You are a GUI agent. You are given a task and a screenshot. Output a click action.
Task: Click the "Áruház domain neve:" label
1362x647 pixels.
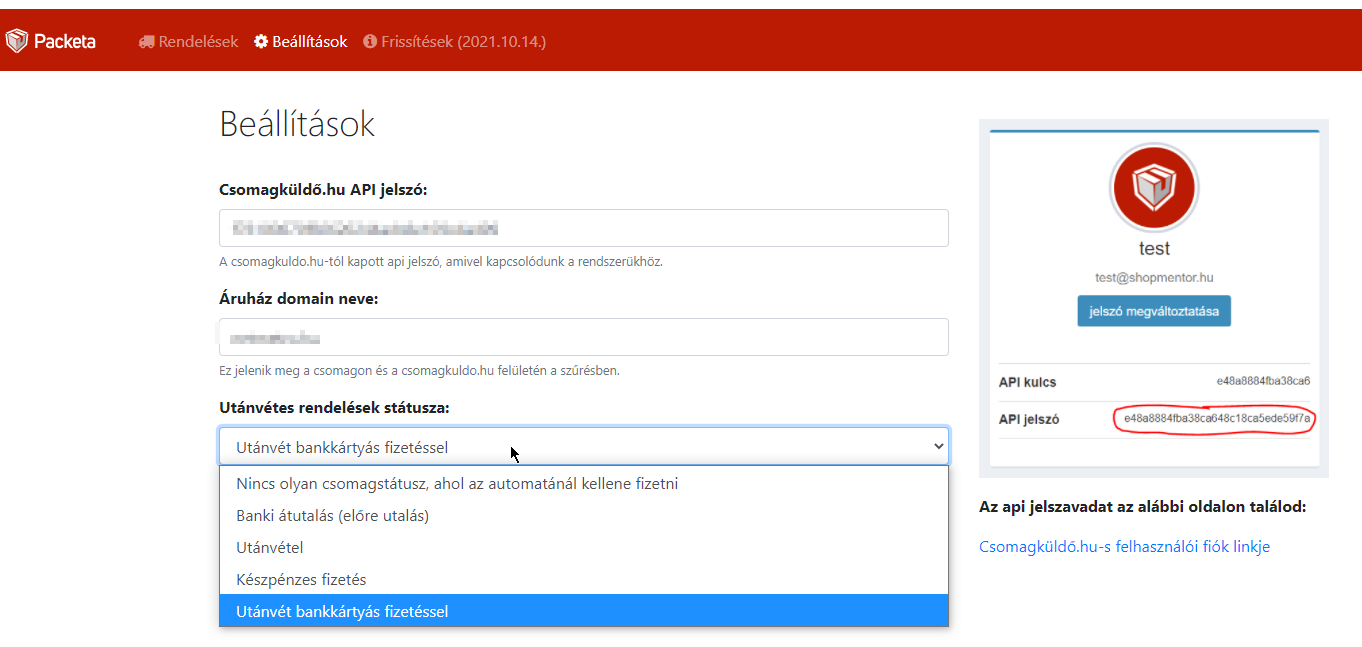[x=299, y=298]
